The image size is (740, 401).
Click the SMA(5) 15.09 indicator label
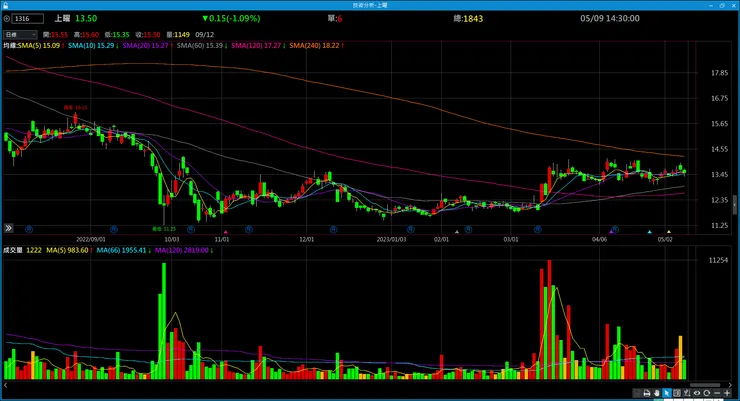[39, 46]
